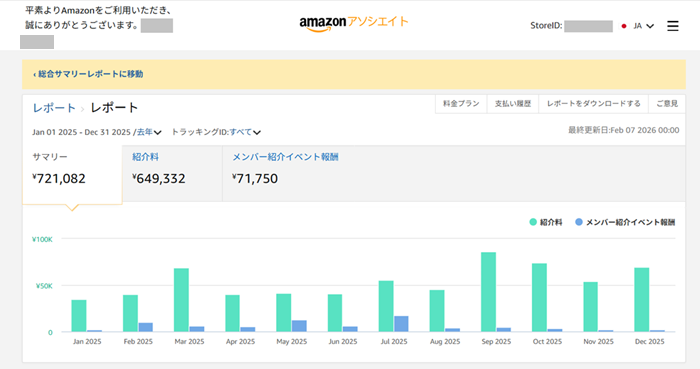Click the Aug 2025 axis label
This screenshot has width=700, height=369.
click(445, 342)
